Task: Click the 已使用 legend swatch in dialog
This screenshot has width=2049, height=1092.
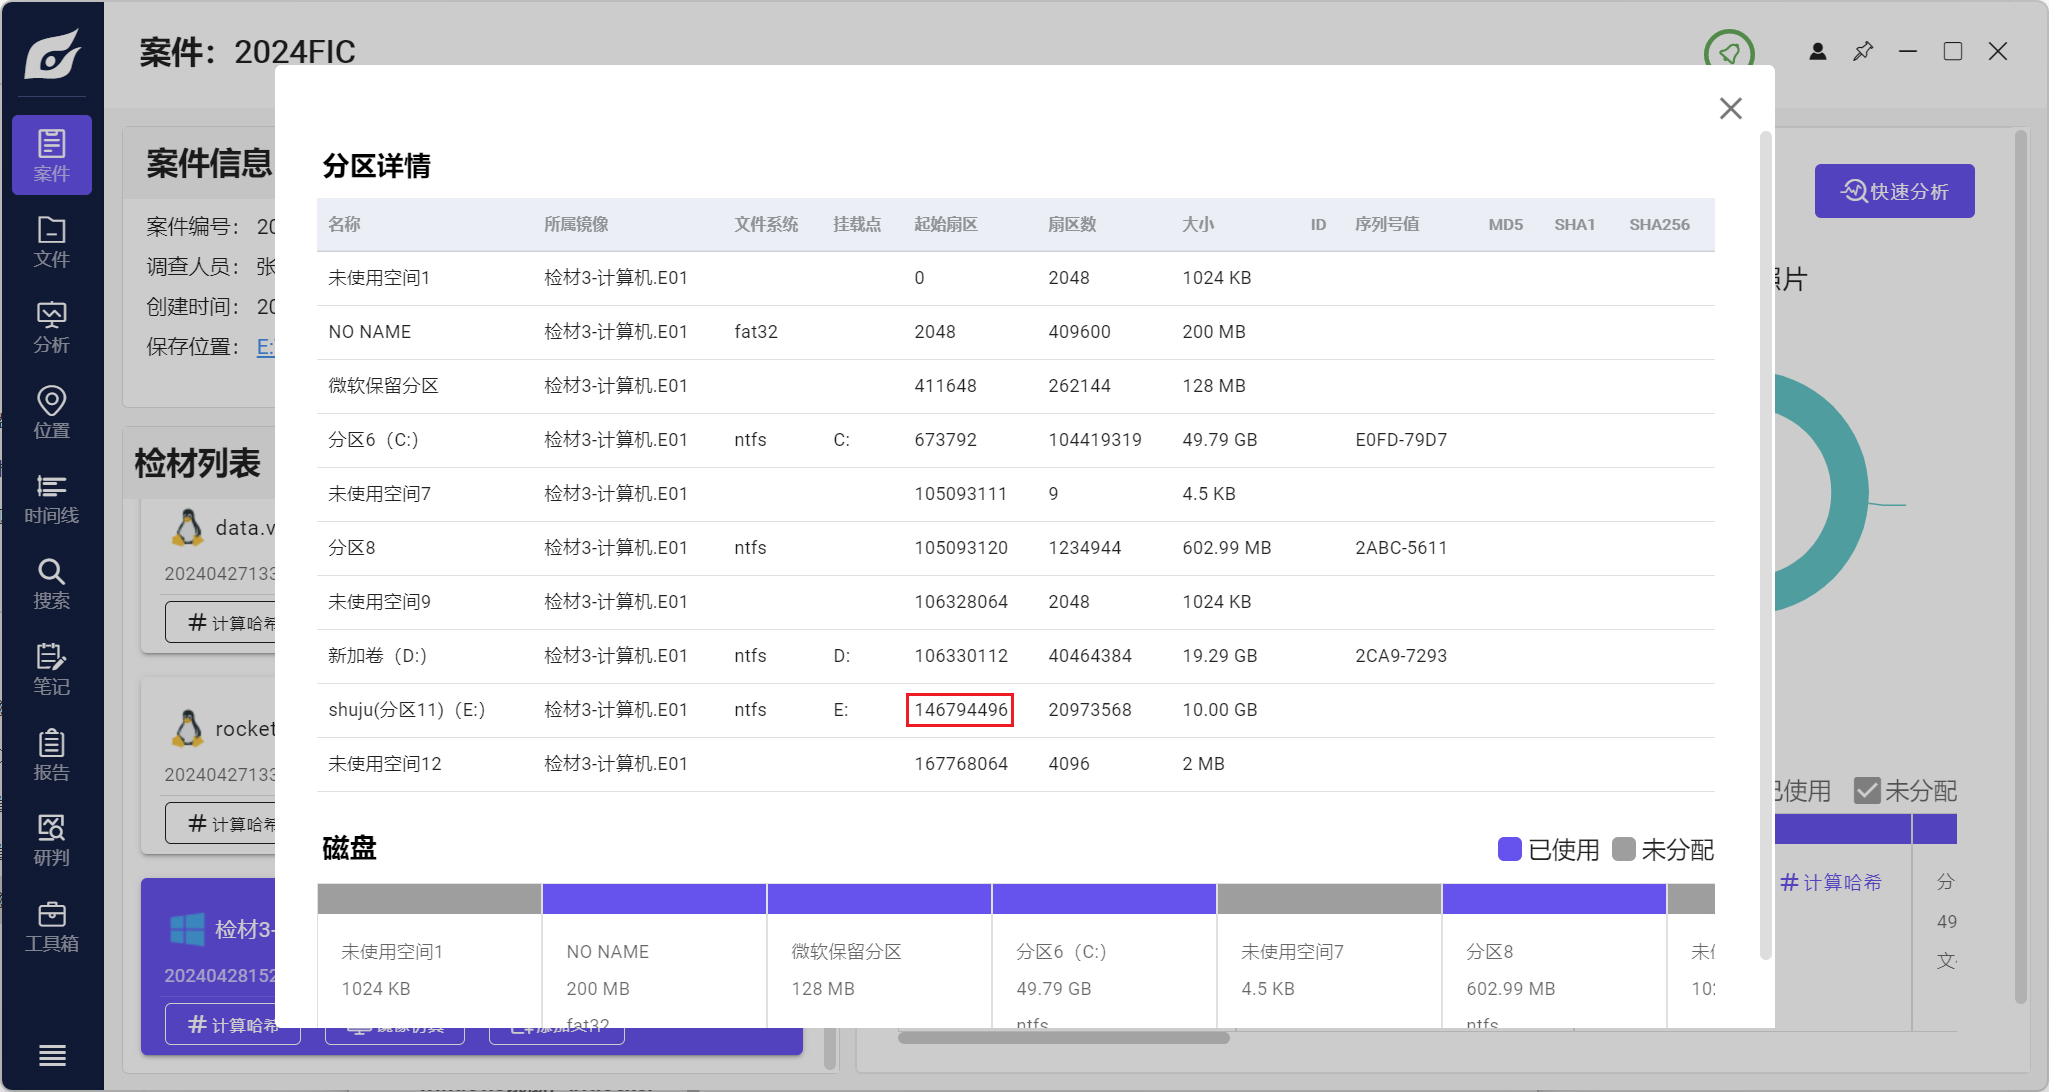Action: tap(1509, 849)
